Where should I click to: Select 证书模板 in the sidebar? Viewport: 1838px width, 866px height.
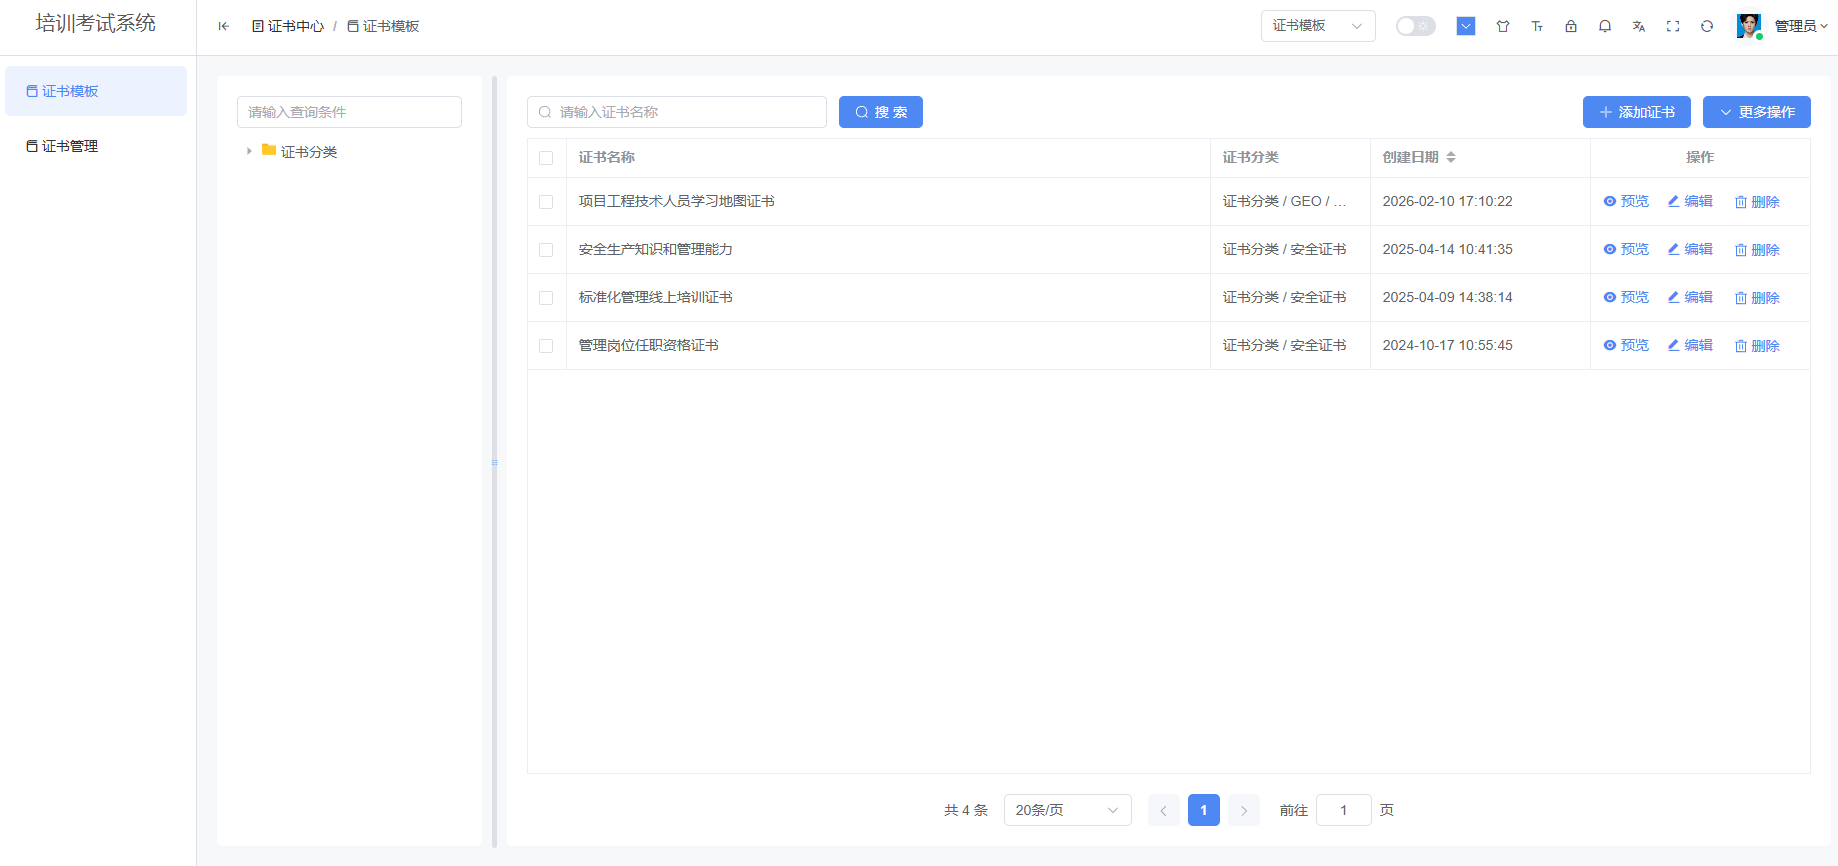tap(96, 91)
